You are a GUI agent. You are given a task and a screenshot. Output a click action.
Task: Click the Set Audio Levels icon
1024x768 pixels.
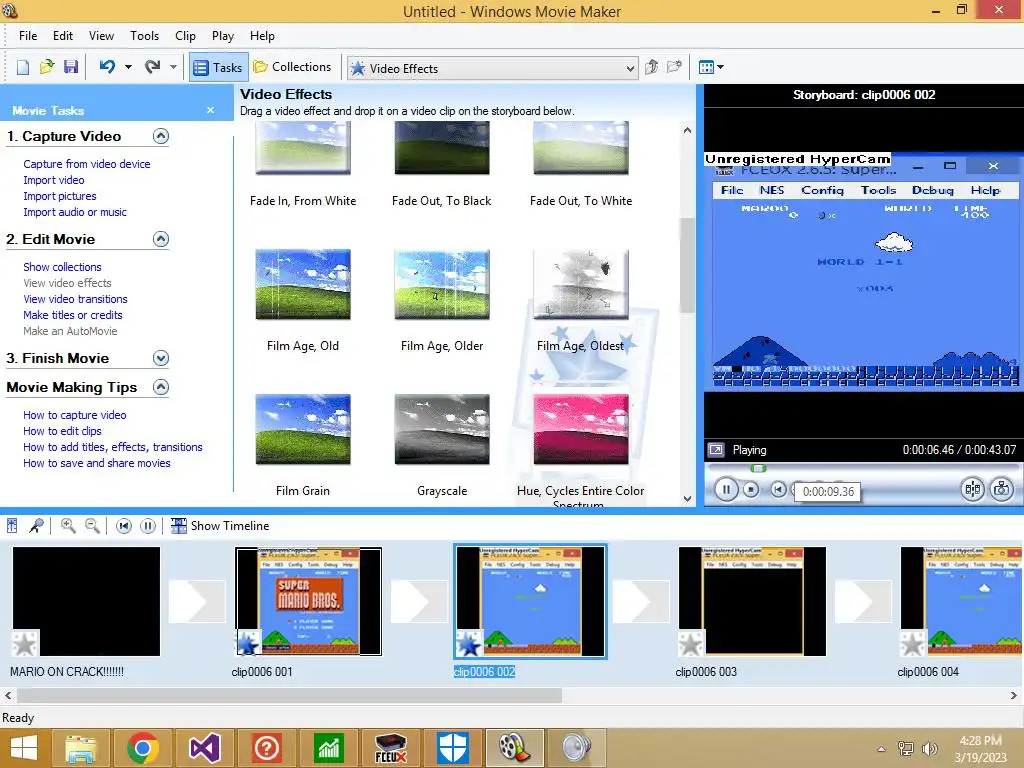(12, 526)
